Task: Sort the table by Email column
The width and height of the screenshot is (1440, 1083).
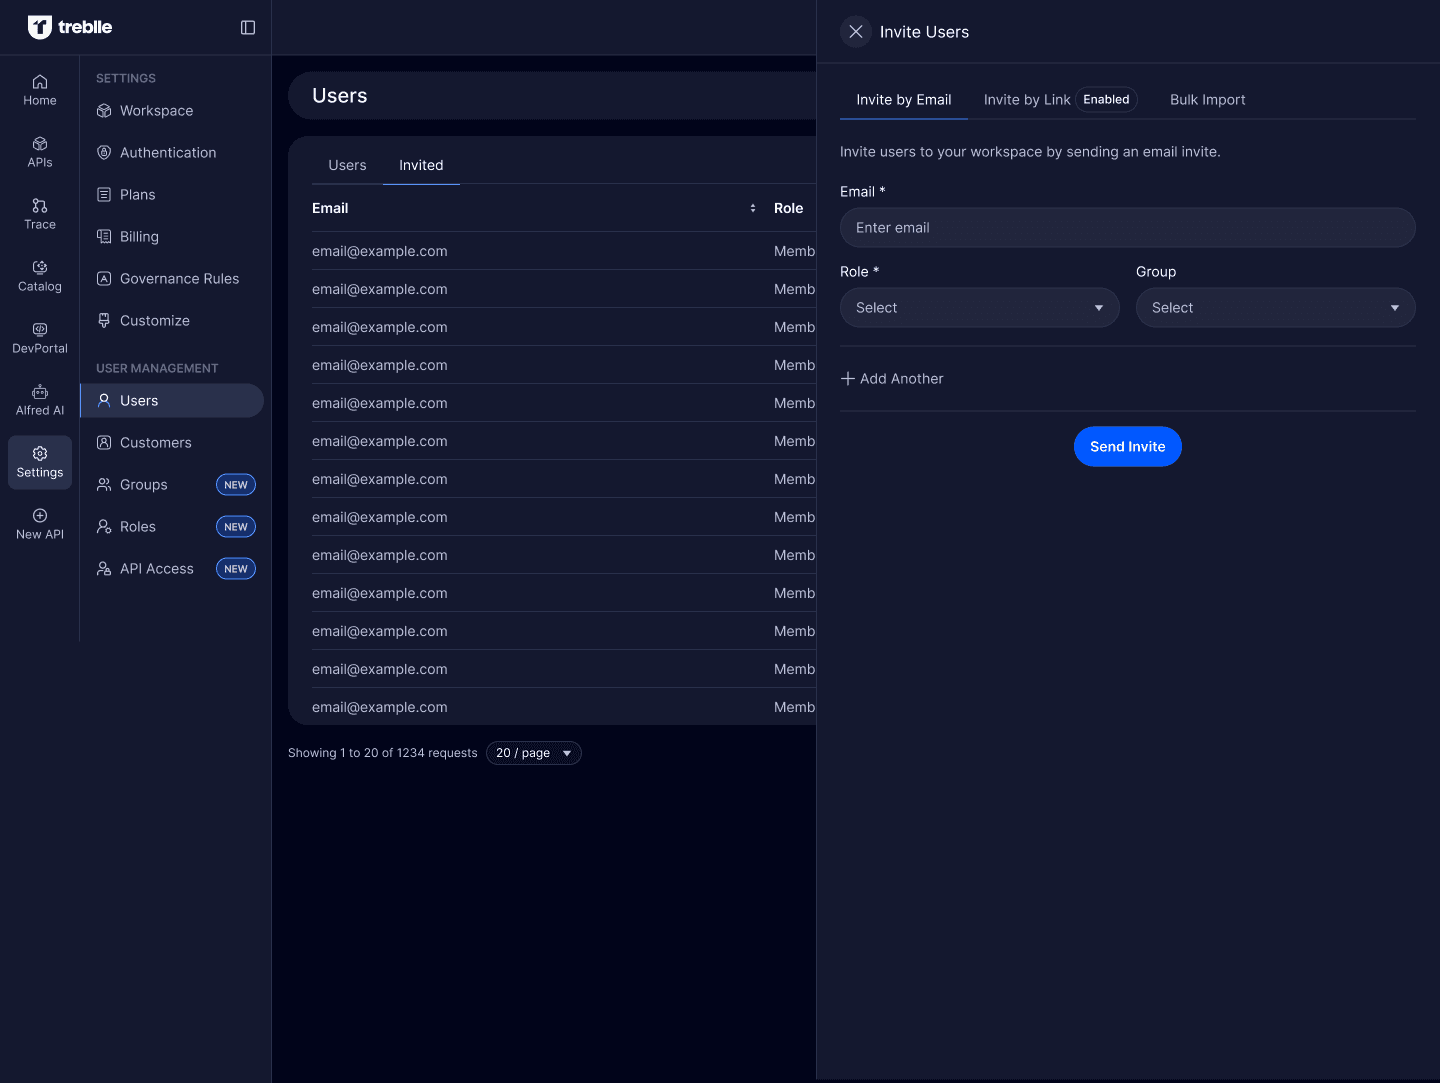Action: point(752,208)
